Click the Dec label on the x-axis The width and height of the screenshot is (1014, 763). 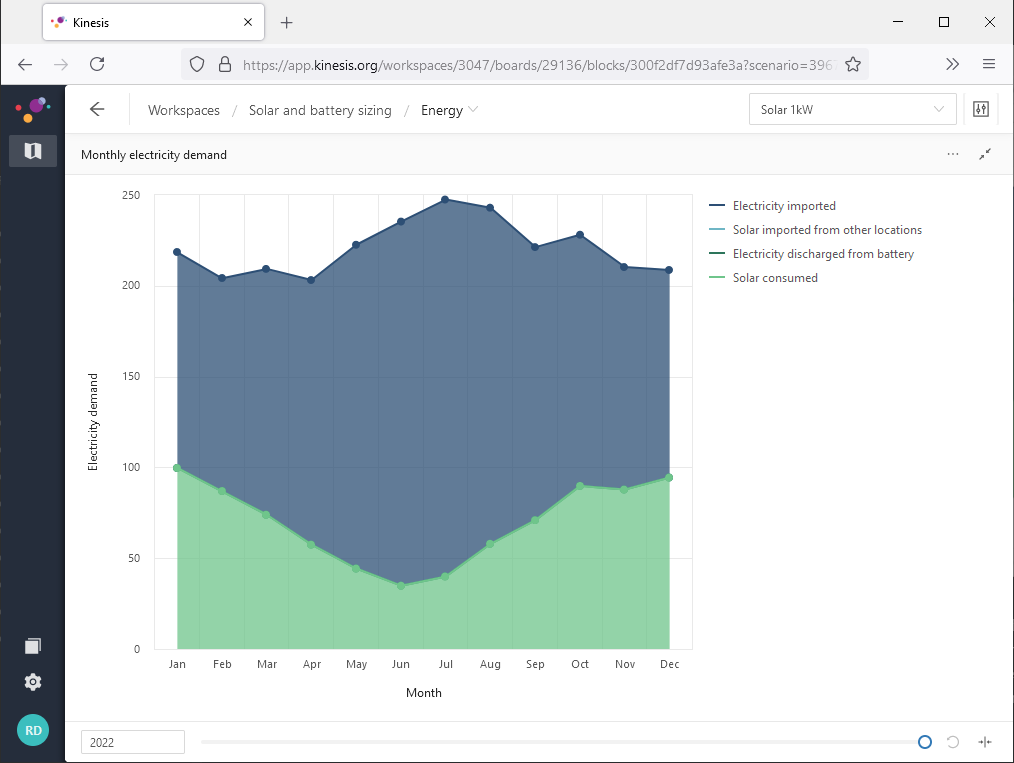669,664
